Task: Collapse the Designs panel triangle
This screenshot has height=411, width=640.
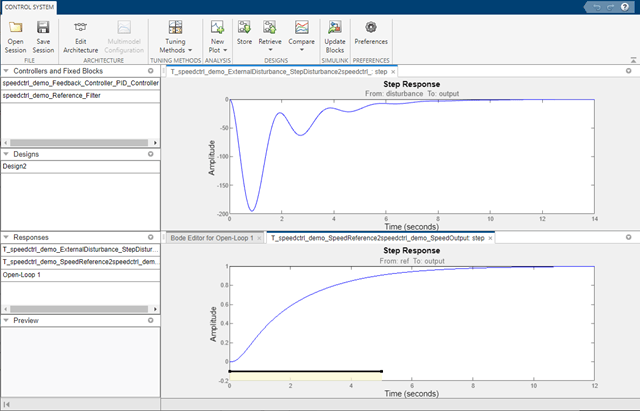Action: coord(6,154)
